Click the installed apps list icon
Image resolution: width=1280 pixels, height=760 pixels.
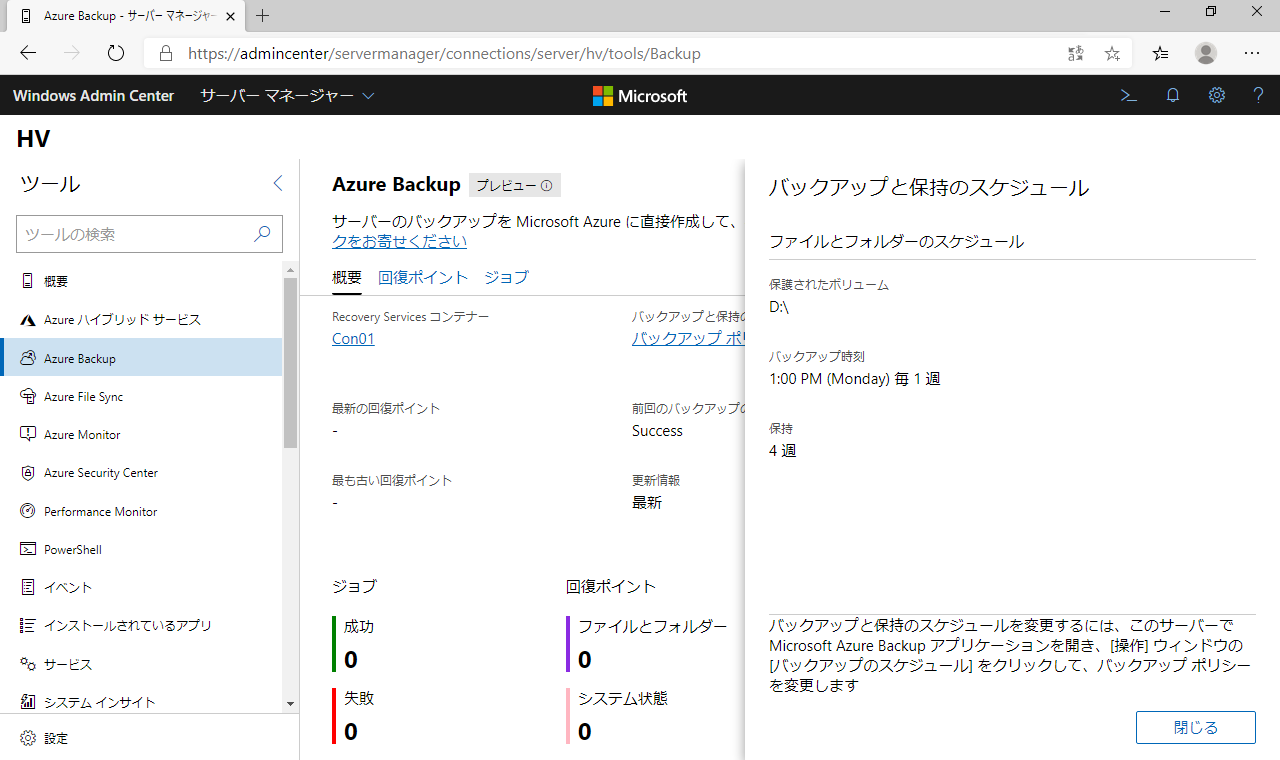click(27, 626)
